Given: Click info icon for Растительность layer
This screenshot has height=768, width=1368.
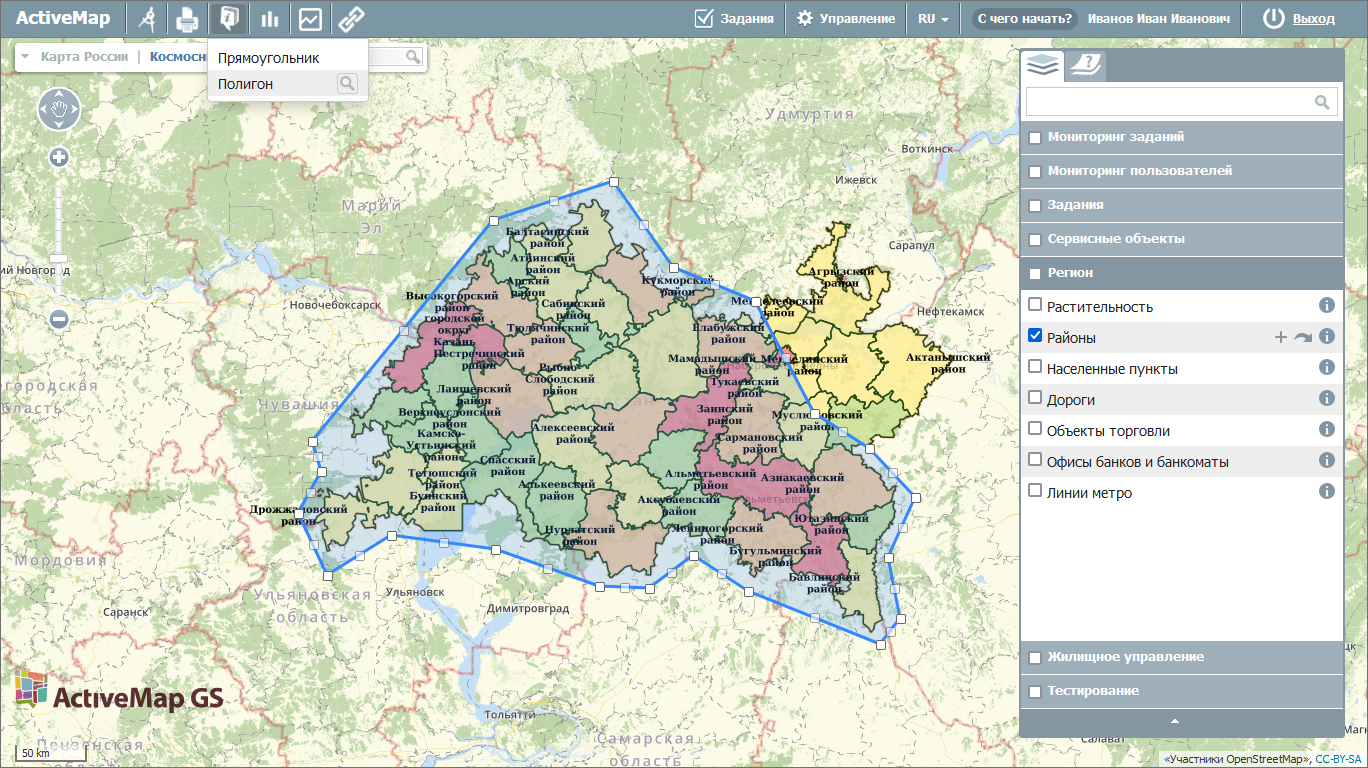Looking at the screenshot, I should click(x=1327, y=306).
